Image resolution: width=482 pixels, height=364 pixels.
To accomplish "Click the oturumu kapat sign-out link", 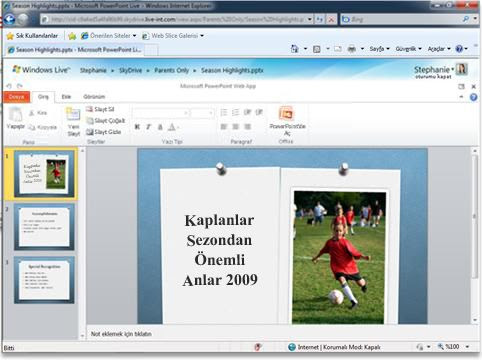I will click(433, 77).
